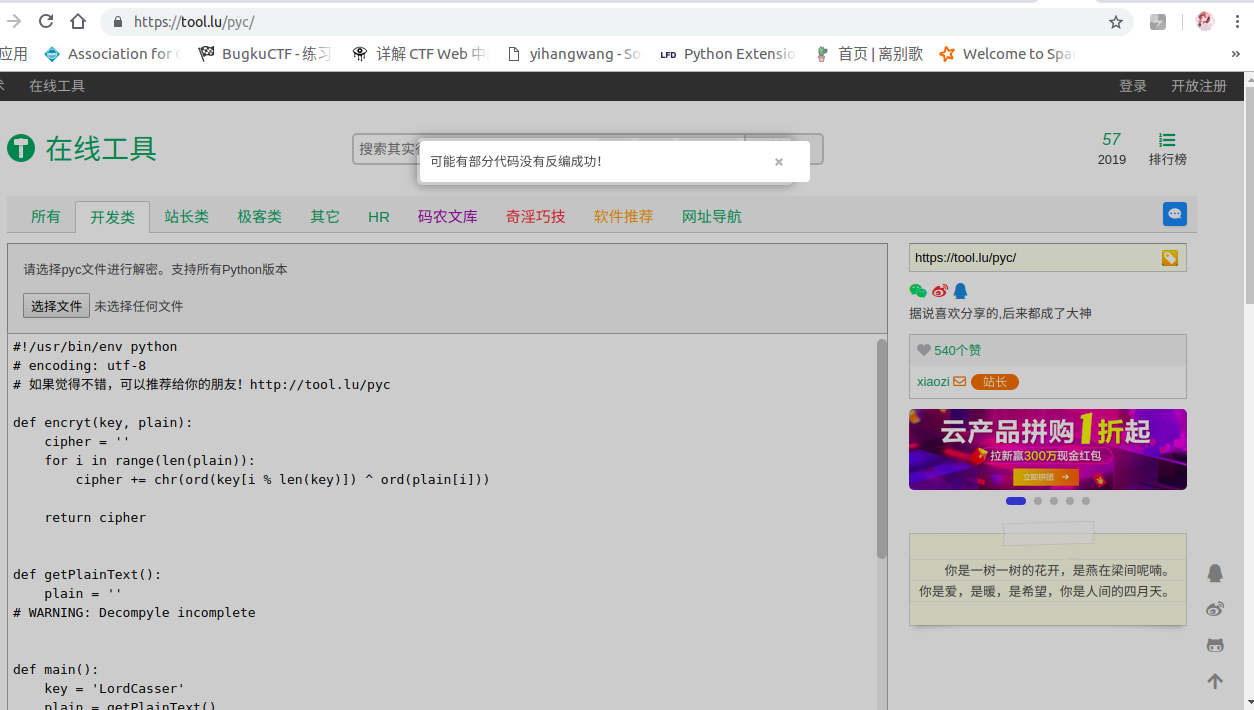Click 选择文件 to choose a pyc file
The image size is (1254, 710).
click(x=56, y=306)
